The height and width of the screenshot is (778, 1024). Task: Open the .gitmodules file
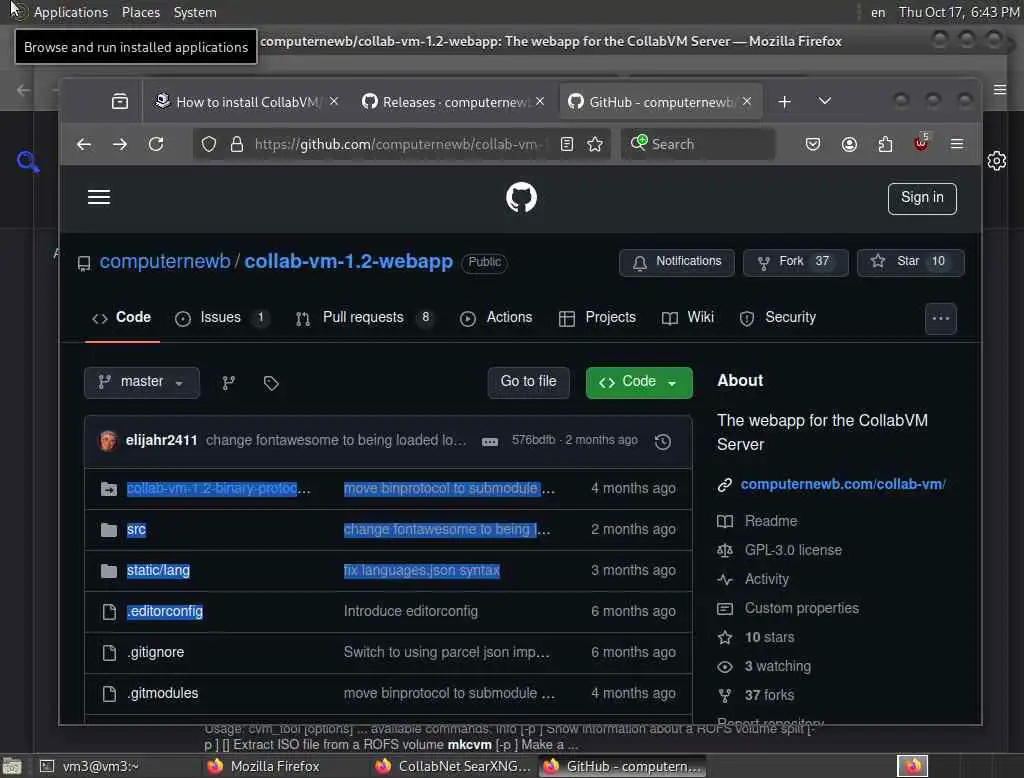point(163,693)
